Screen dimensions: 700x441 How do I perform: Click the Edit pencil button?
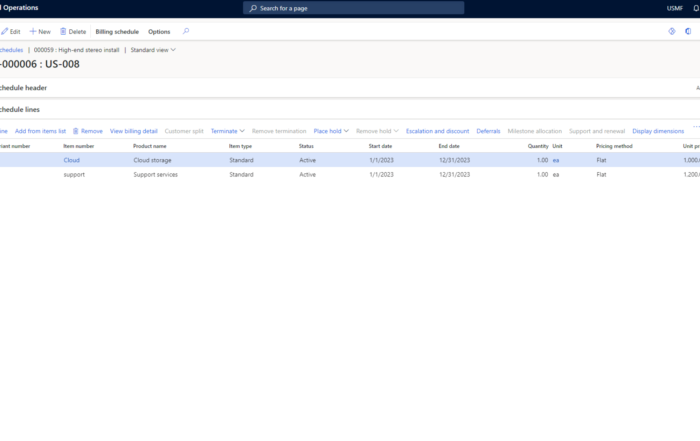[x=11, y=32]
